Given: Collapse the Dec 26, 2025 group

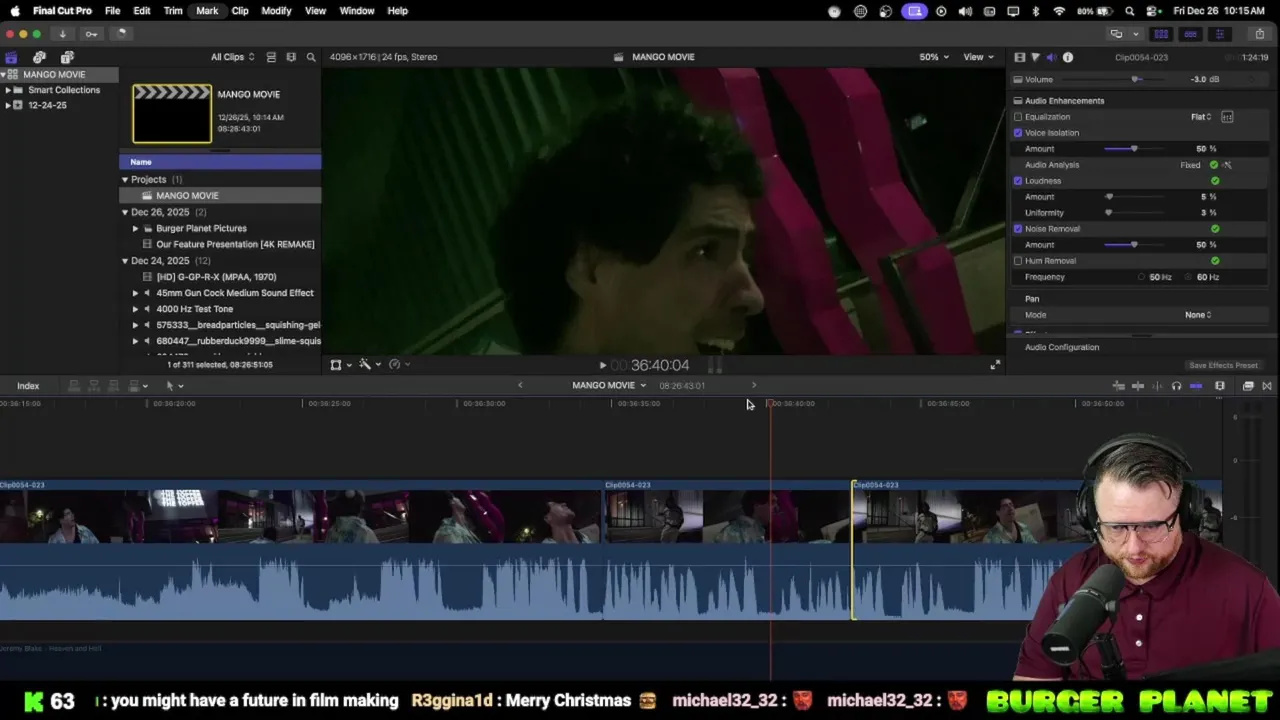Looking at the screenshot, I should (x=125, y=212).
